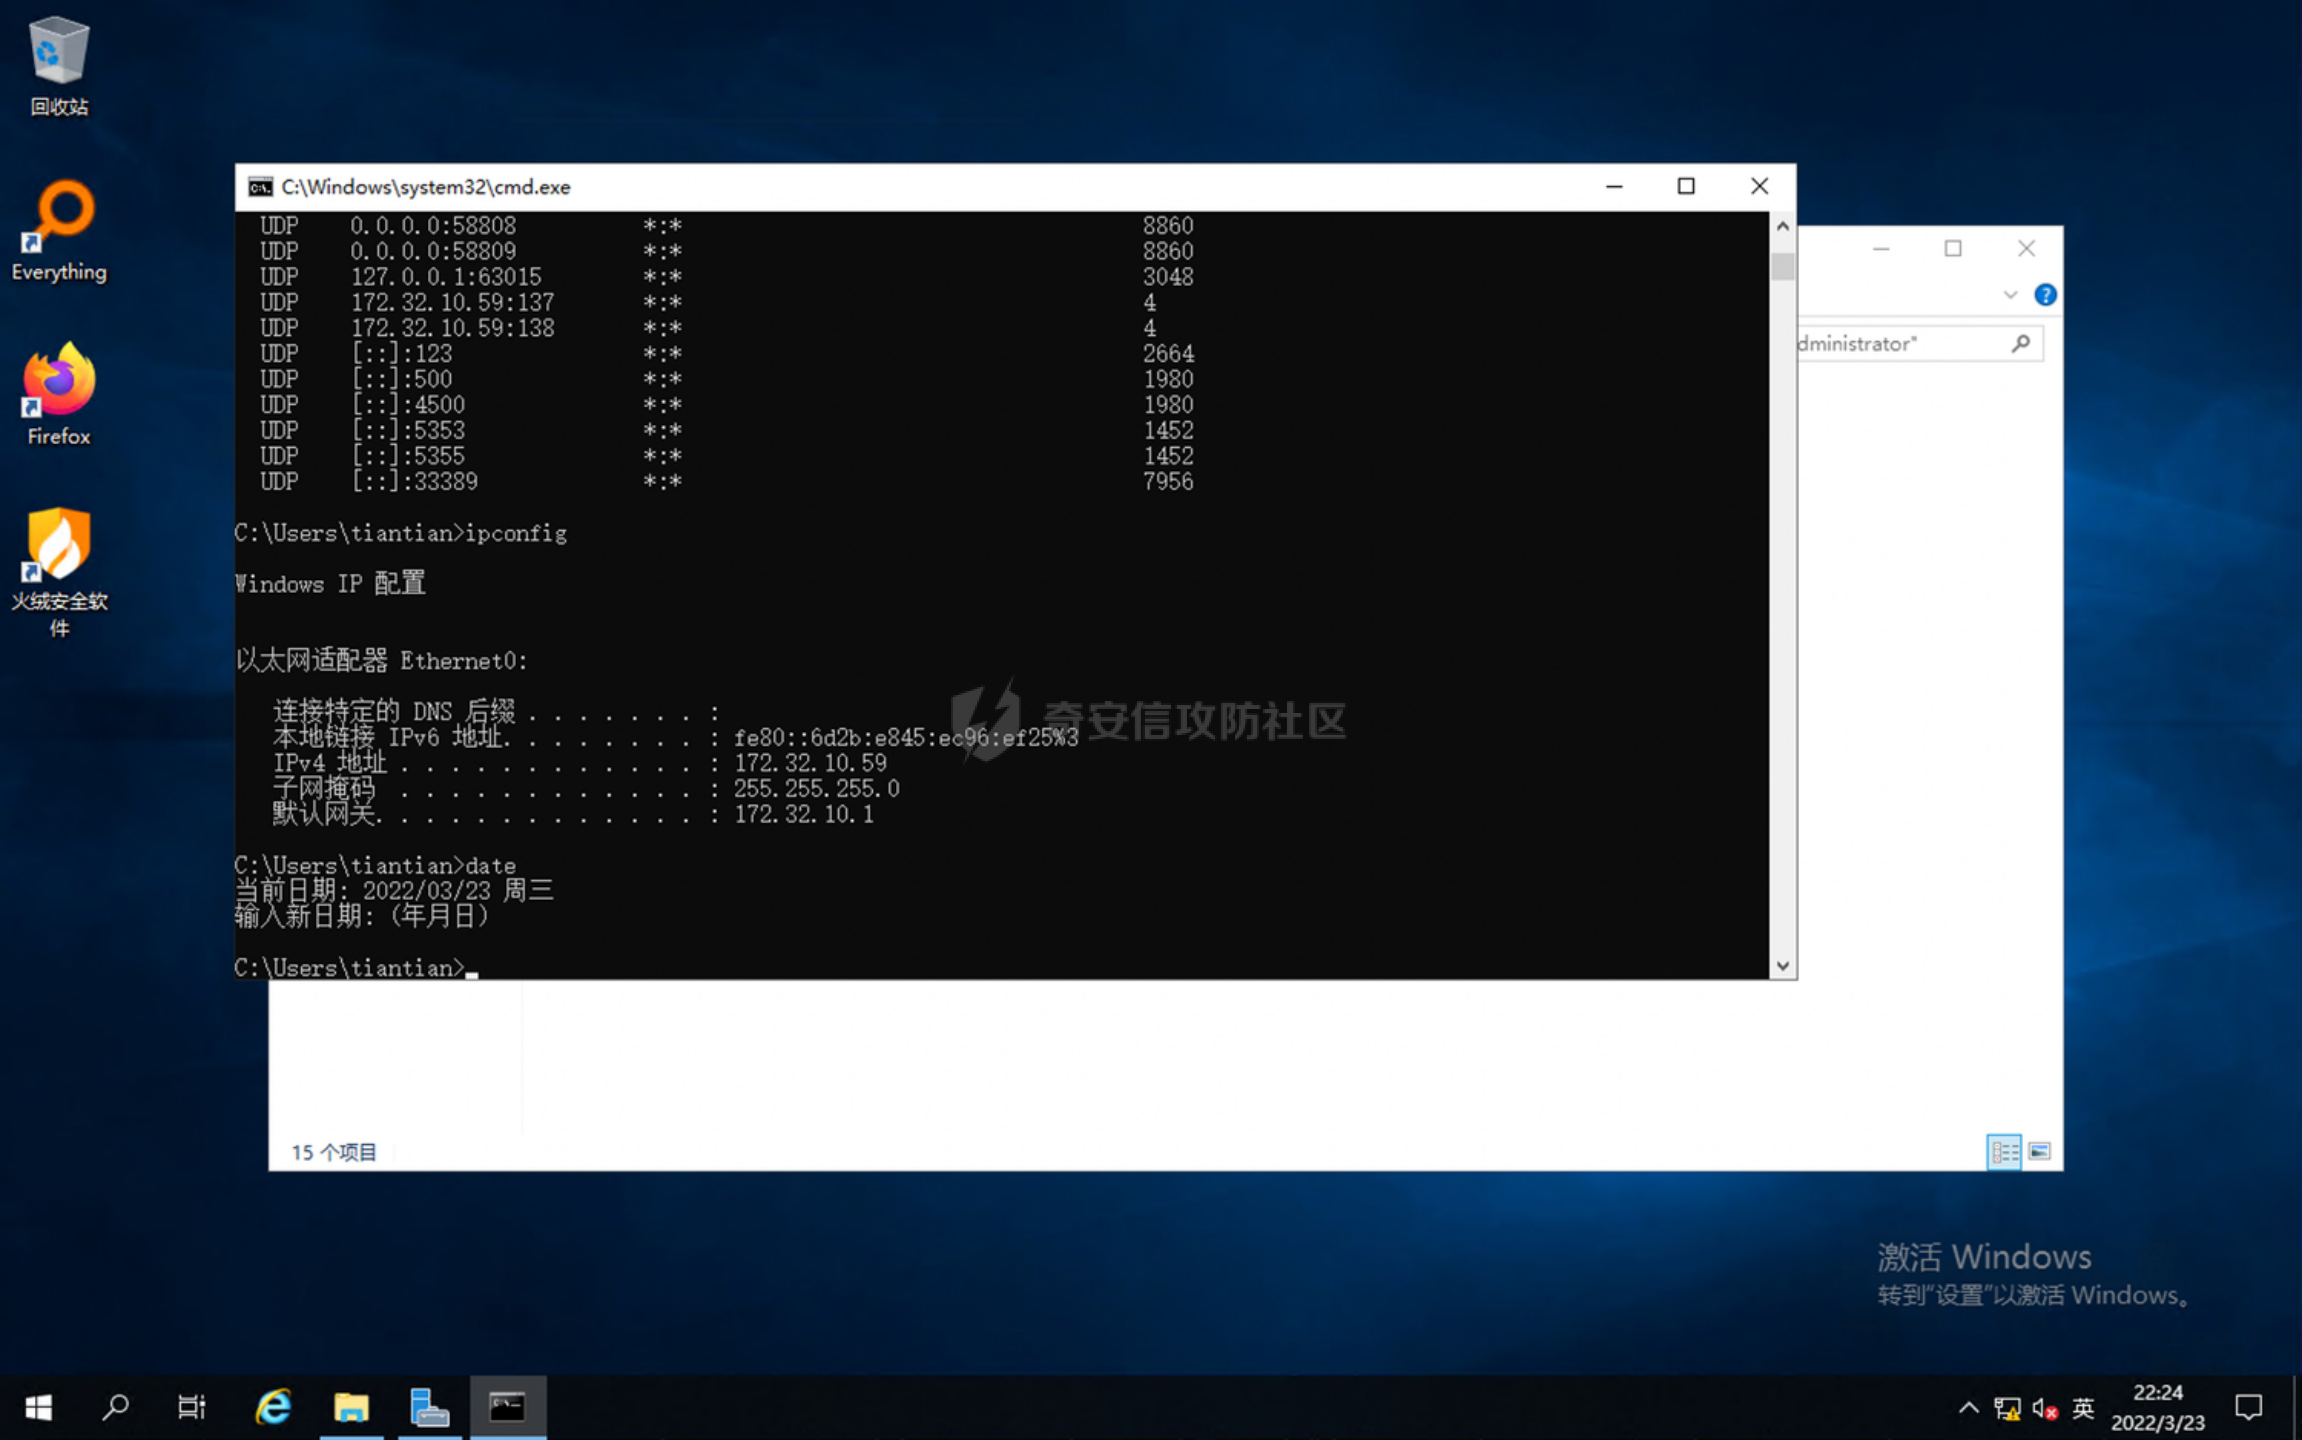Open Server Manager from the taskbar
This screenshot has height=1440, width=2302.
[x=429, y=1407]
